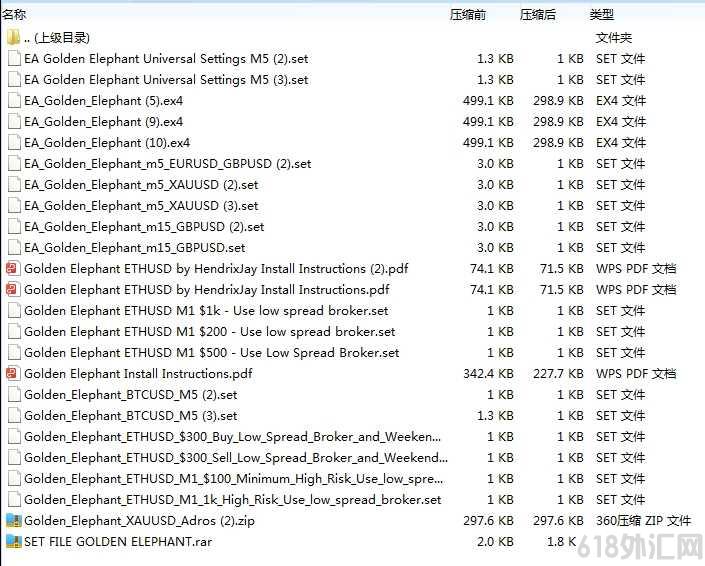Image resolution: width=705 pixels, height=566 pixels.
Task: Click file icon of EA_Golden_Elephant_m15_GBPUSD.set
Action: (14, 248)
